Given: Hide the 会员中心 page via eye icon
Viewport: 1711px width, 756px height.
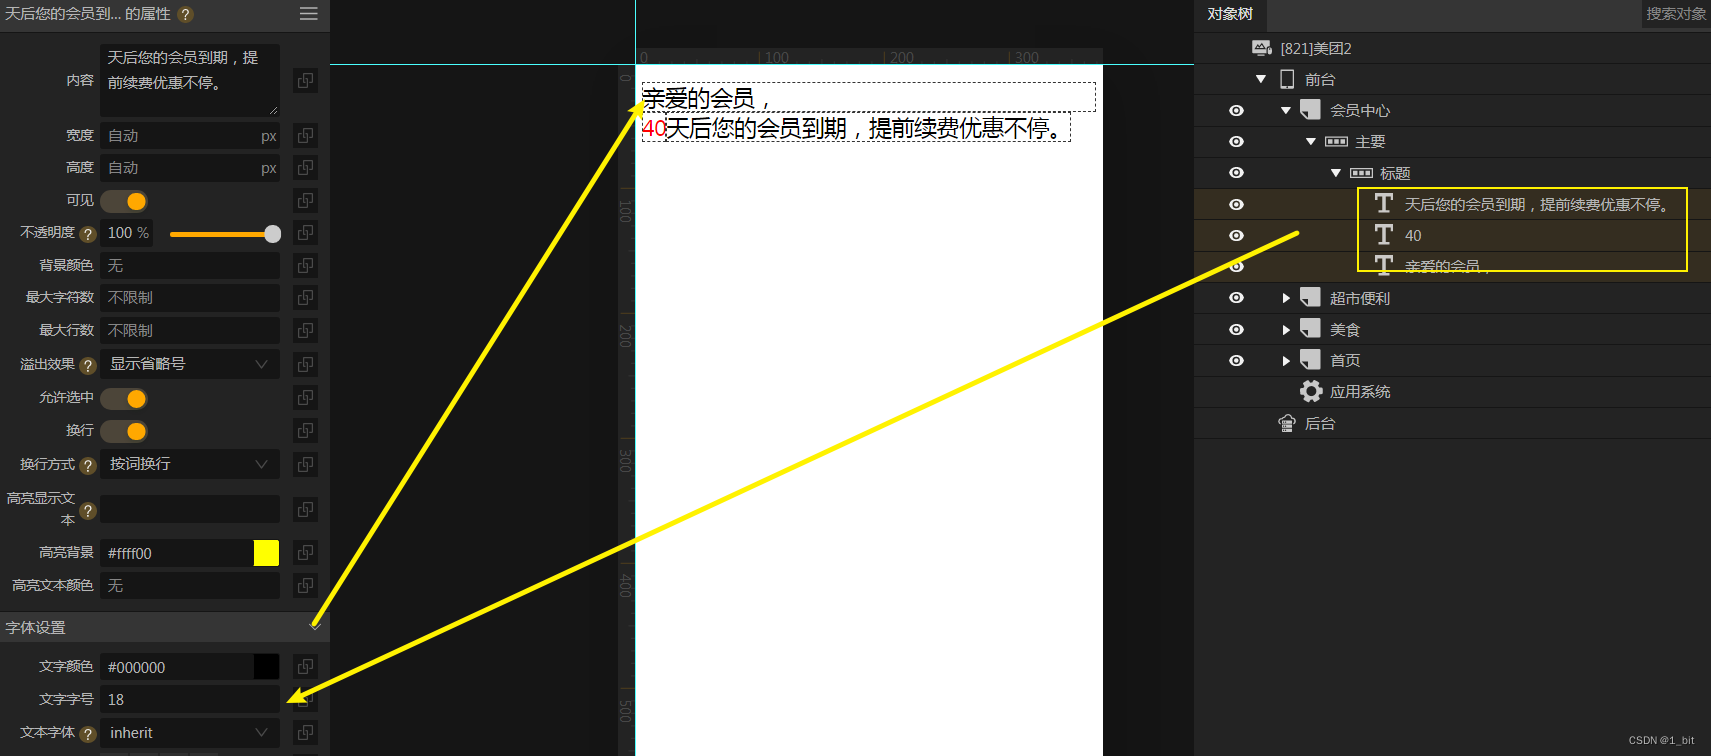Looking at the screenshot, I should (1236, 110).
